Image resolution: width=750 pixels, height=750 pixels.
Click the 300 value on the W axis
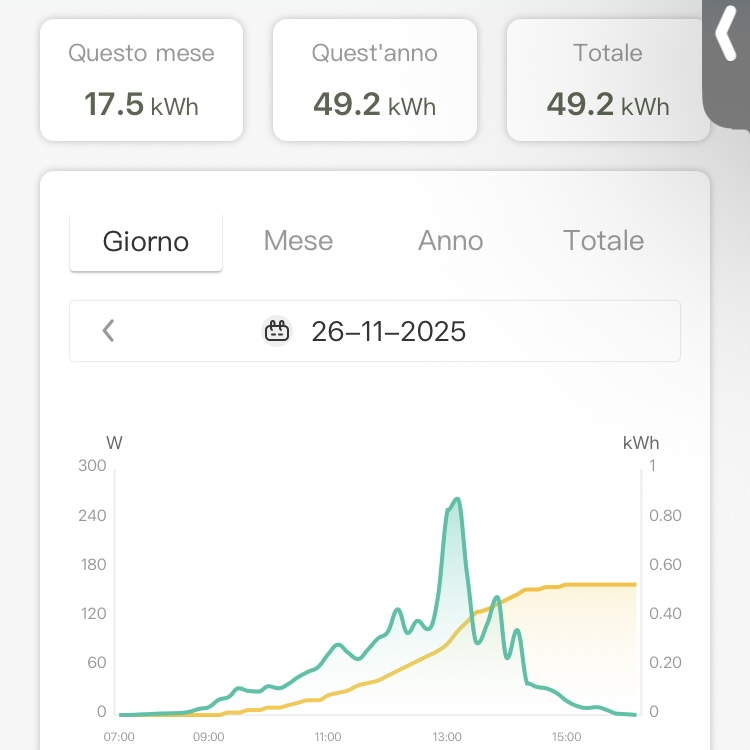[93, 465]
